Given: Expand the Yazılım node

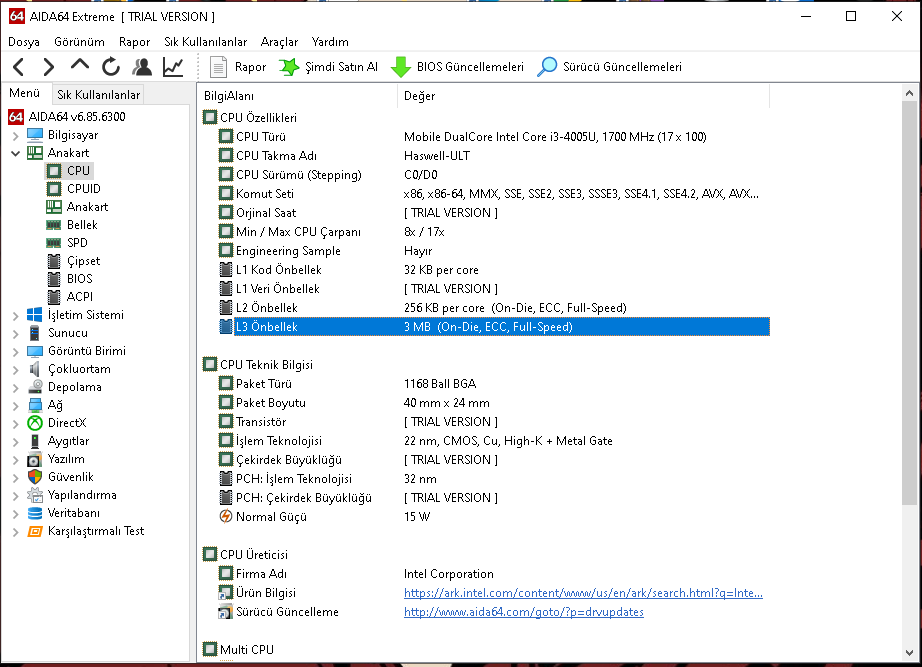Looking at the screenshot, I should pos(16,460).
